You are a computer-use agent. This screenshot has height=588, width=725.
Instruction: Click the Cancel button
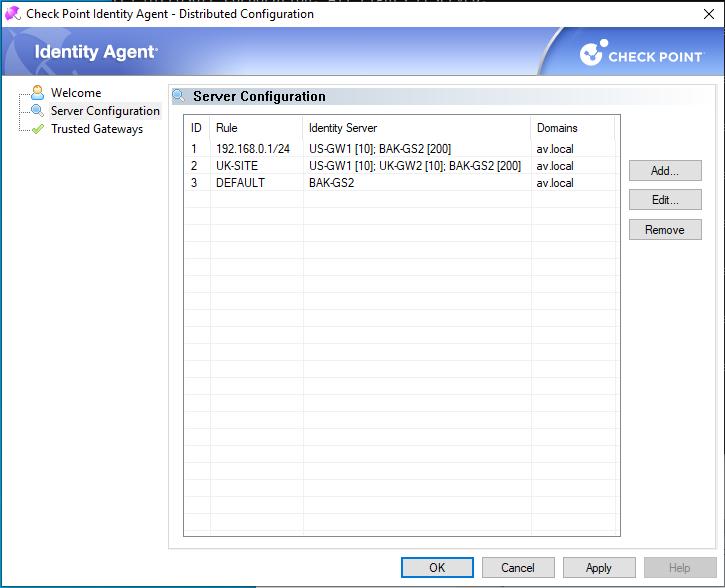pyautogui.click(x=518, y=567)
